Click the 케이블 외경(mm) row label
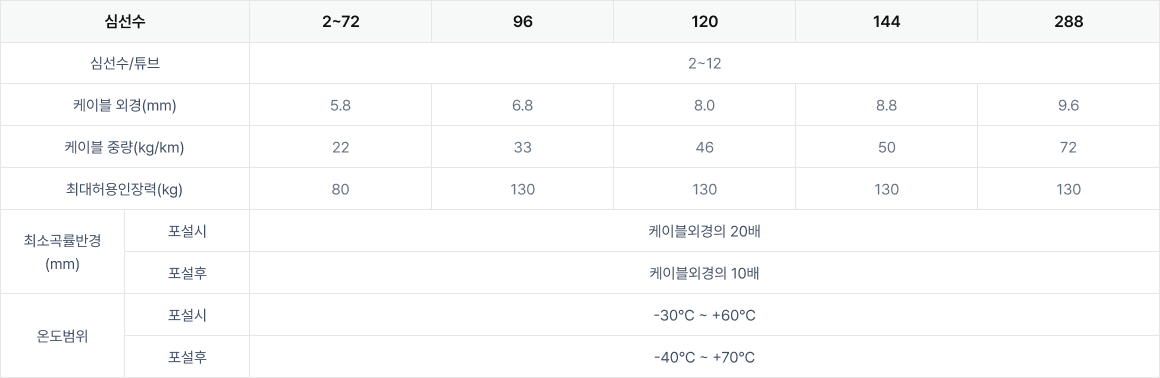1160x378 pixels. [124, 105]
